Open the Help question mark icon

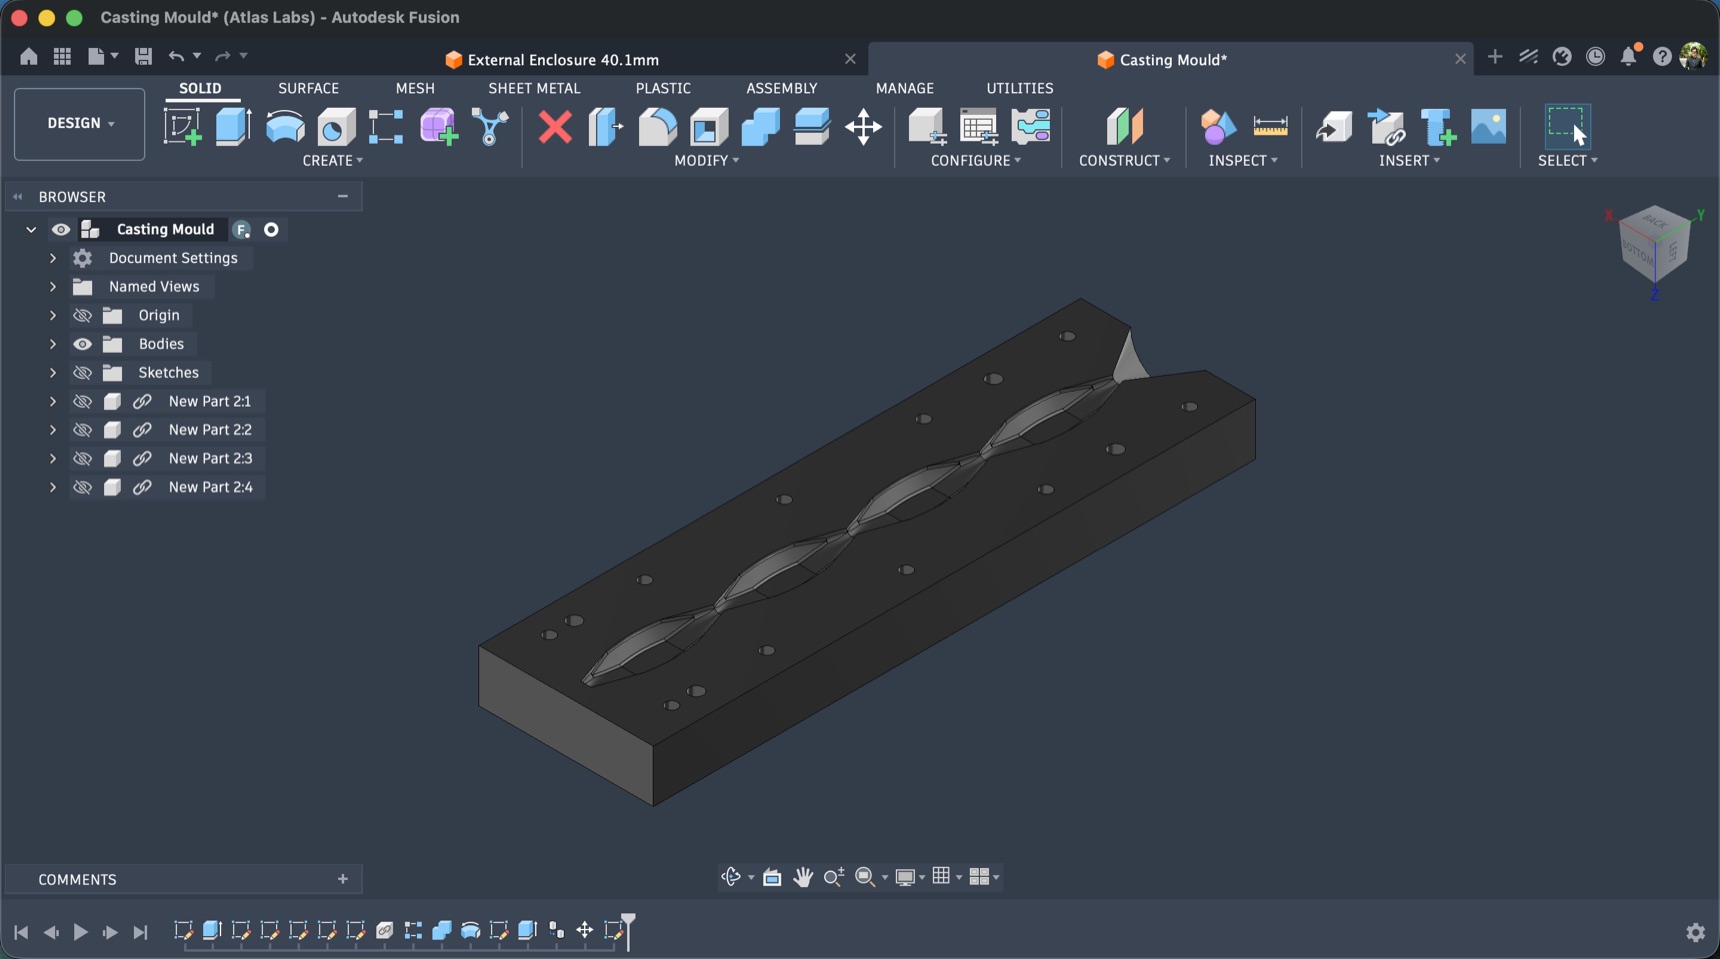point(1662,57)
